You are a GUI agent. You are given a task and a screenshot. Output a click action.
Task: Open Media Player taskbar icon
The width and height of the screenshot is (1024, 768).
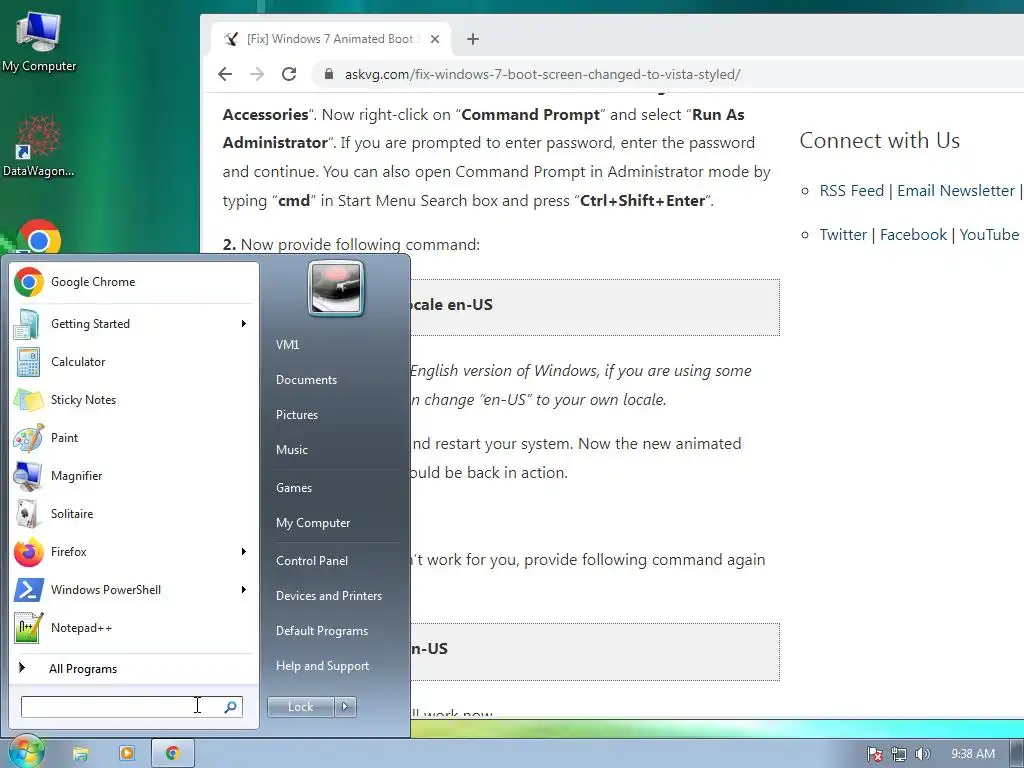[126, 753]
